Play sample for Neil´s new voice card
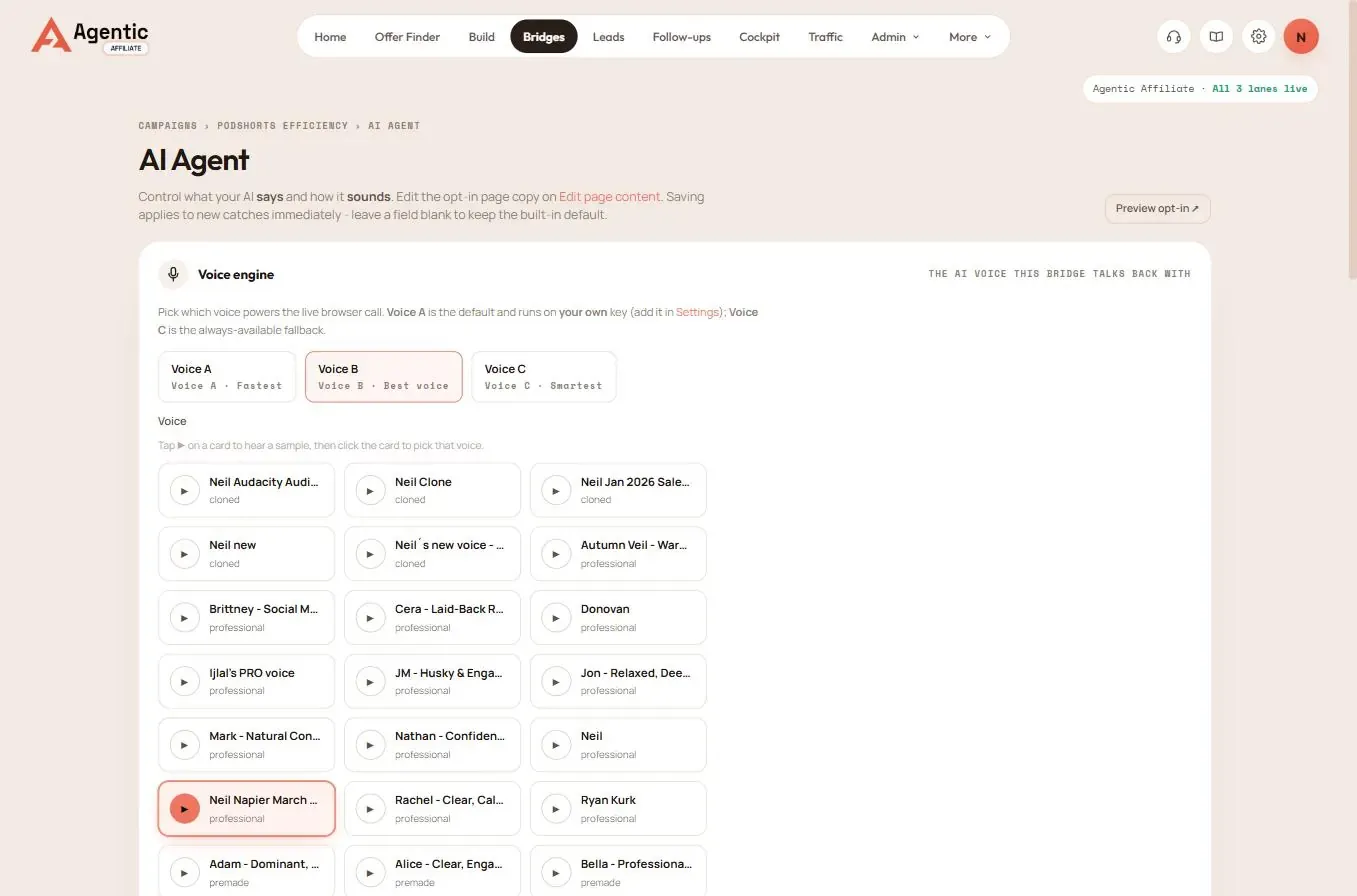Viewport: 1357px width, 896px height. pos(370,554)
